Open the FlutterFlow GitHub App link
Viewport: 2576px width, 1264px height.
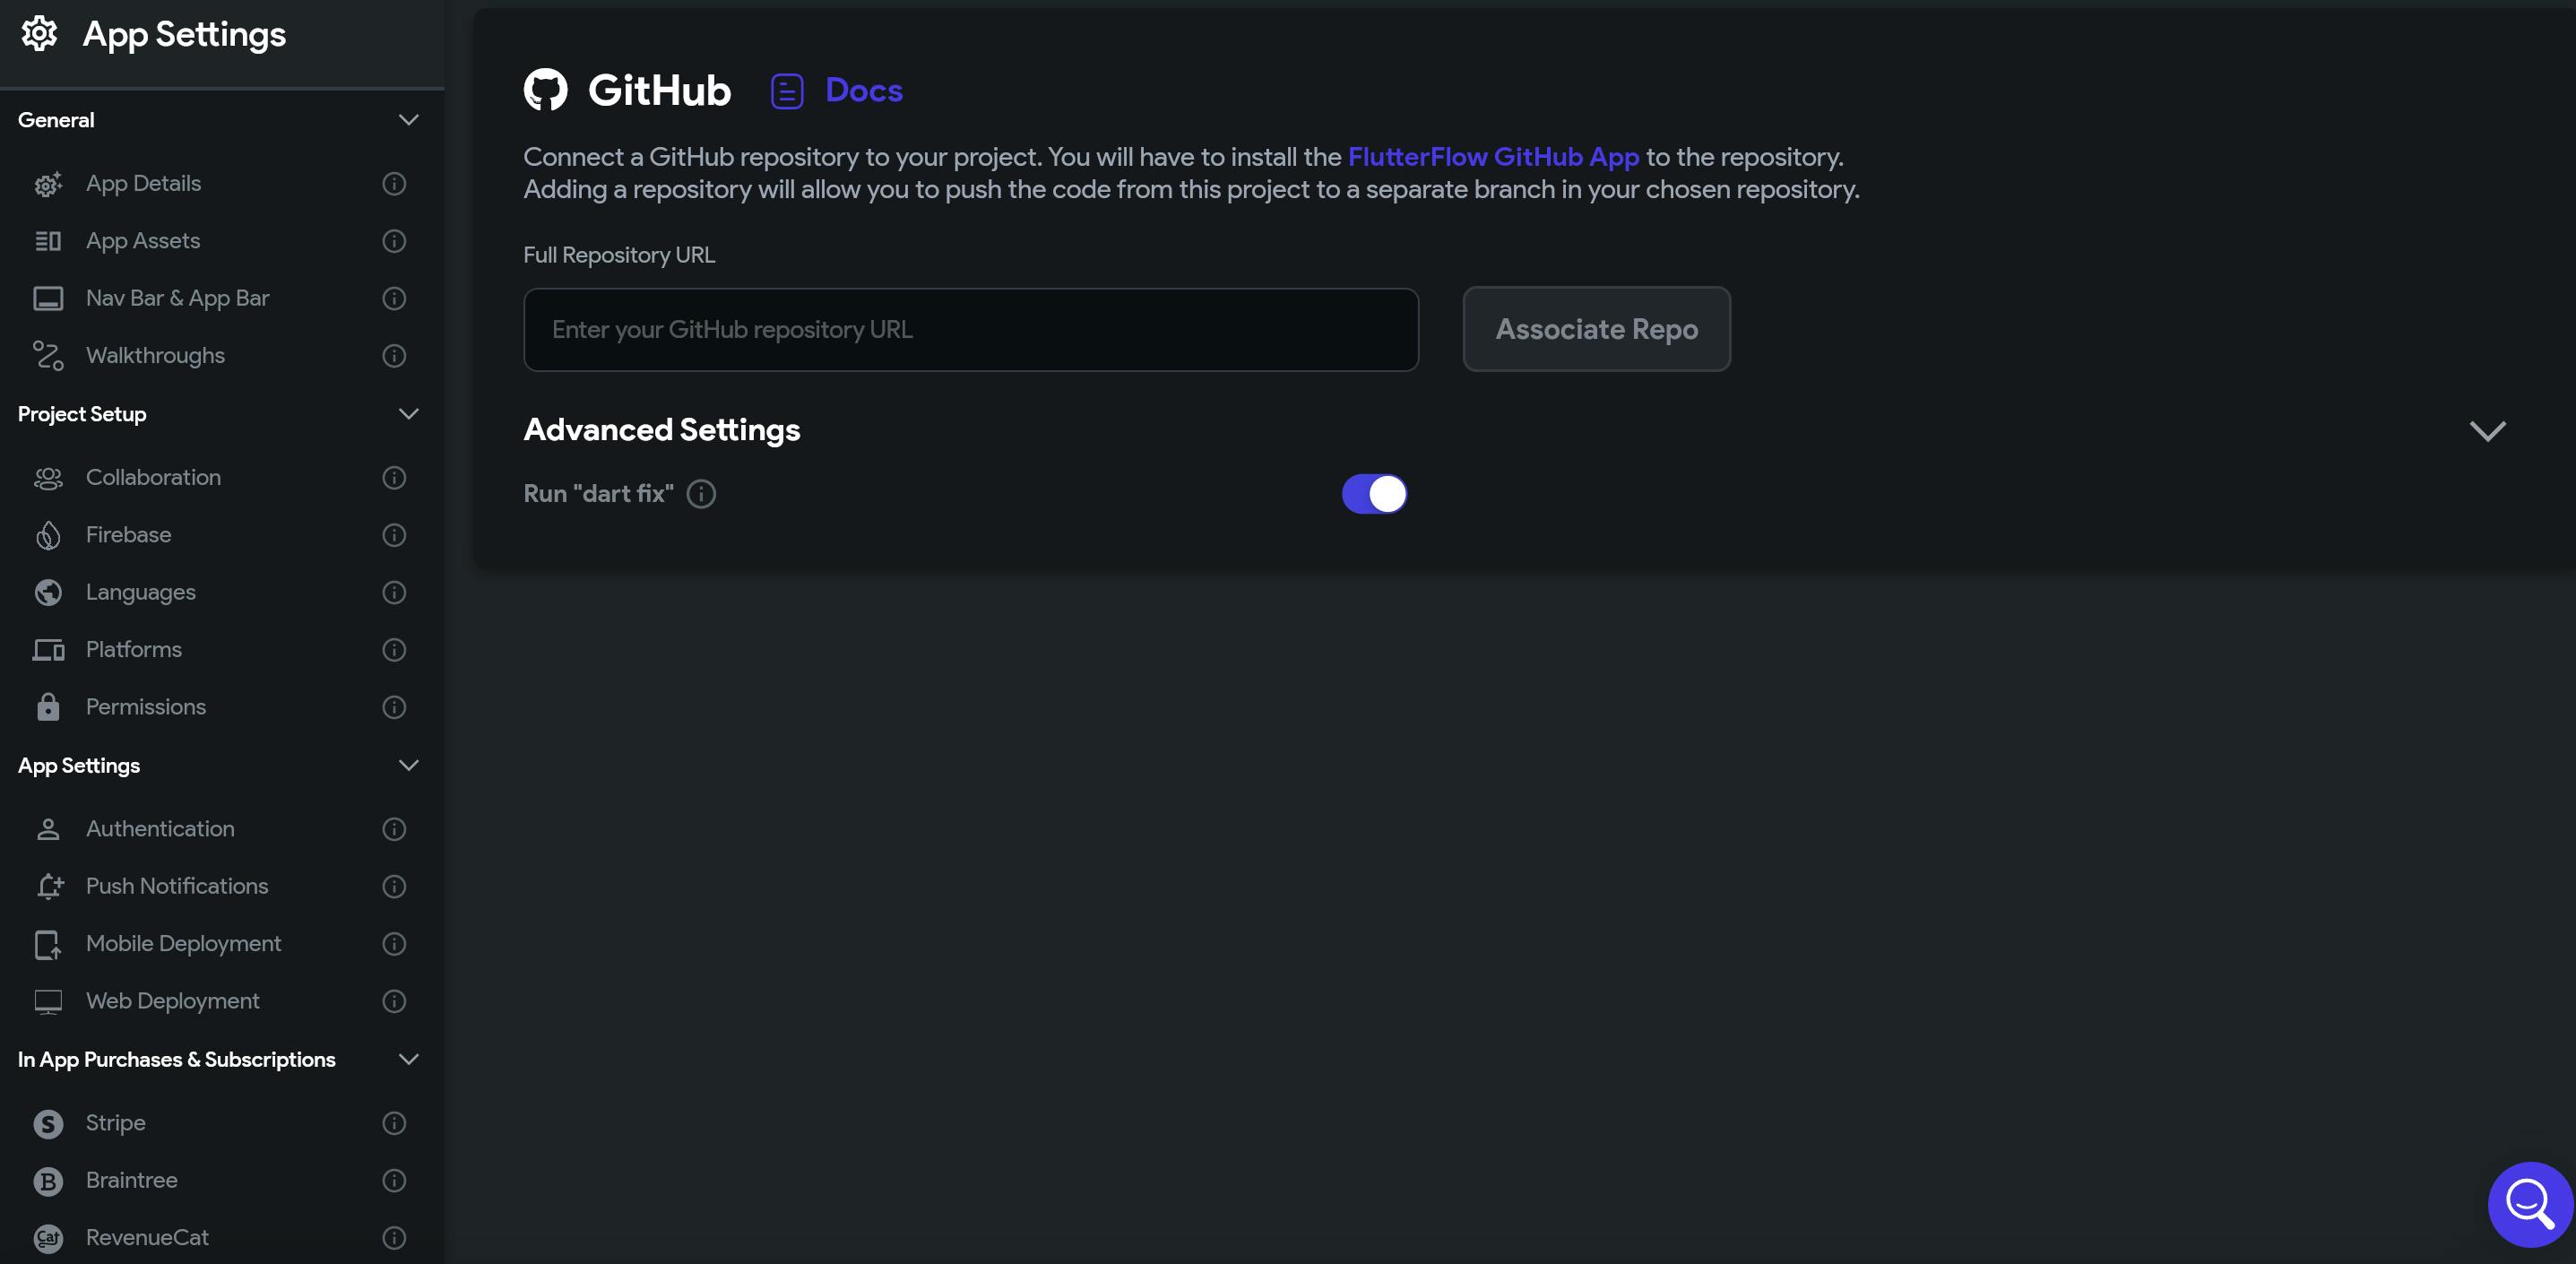tap(1493, 157)
